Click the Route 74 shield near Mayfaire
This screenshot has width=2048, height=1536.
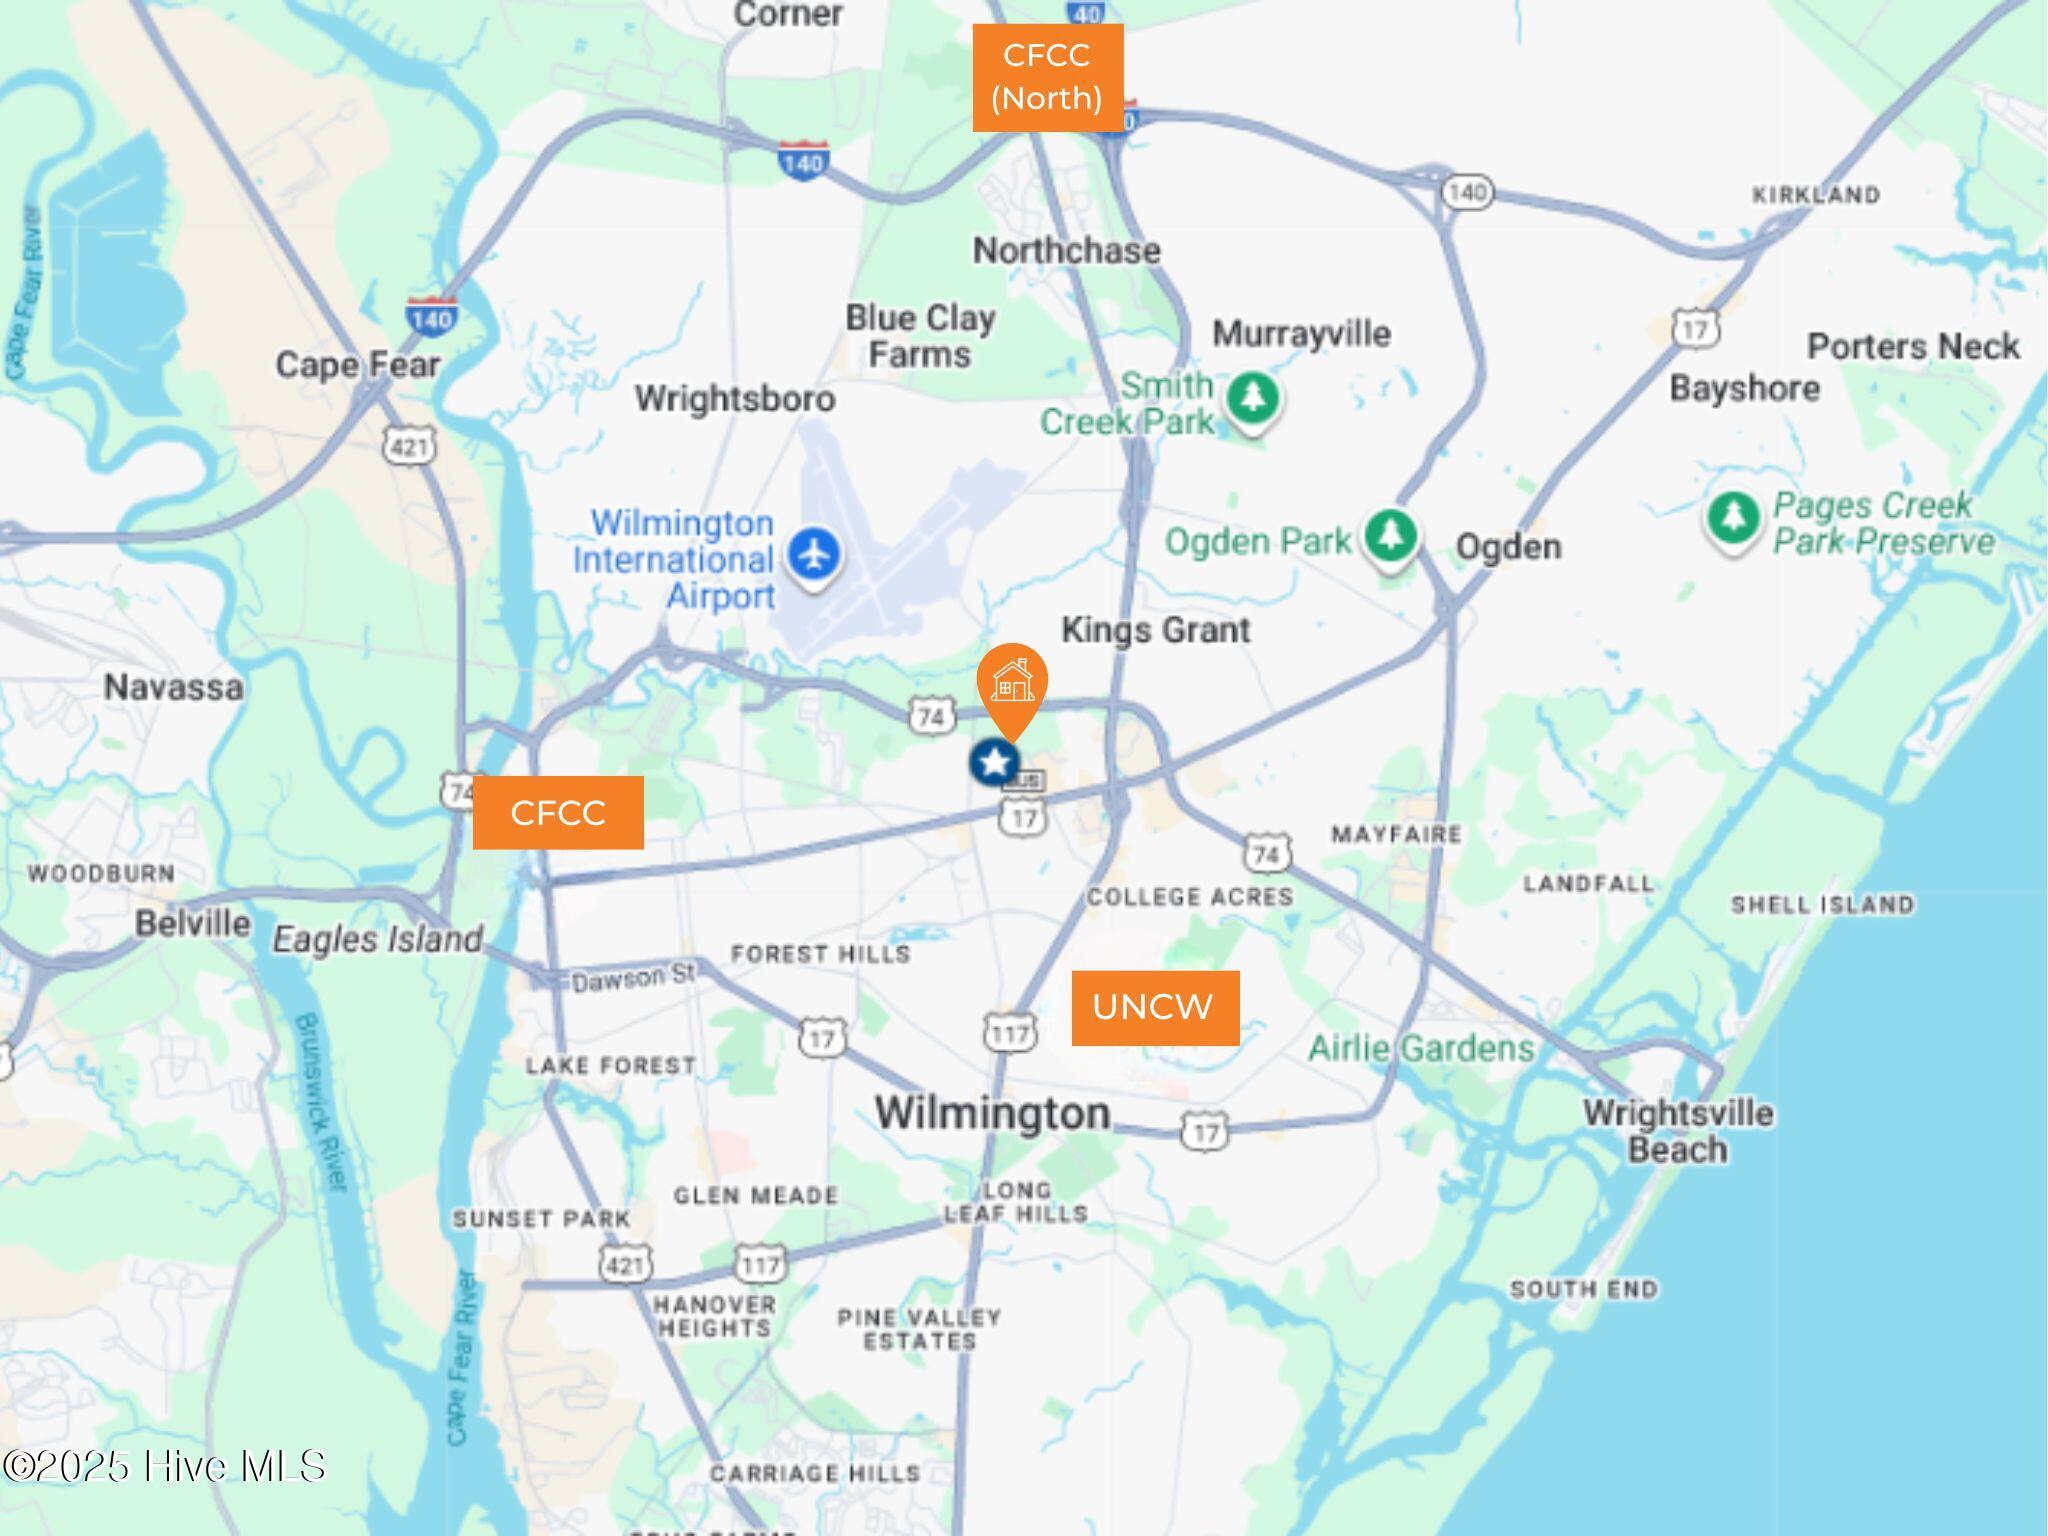pos(1267,855)
